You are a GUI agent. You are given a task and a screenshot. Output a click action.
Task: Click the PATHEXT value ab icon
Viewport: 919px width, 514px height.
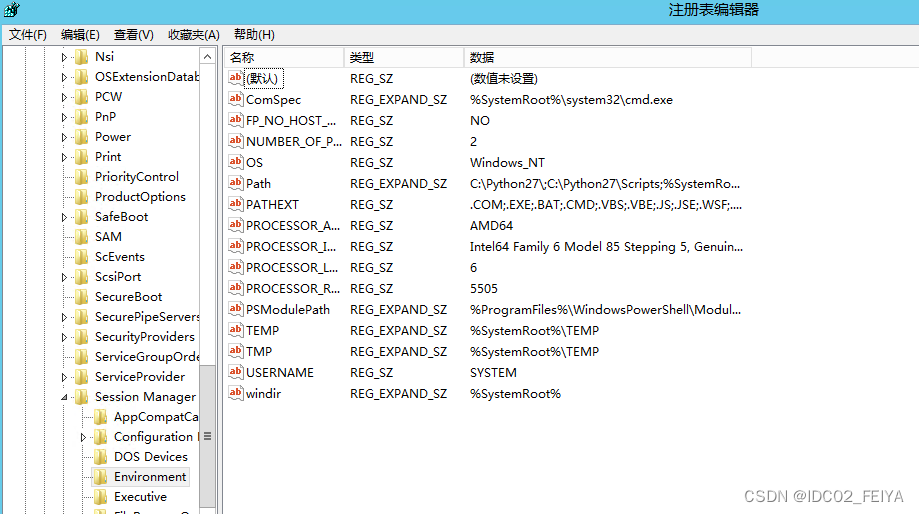[x=236, y=204]
